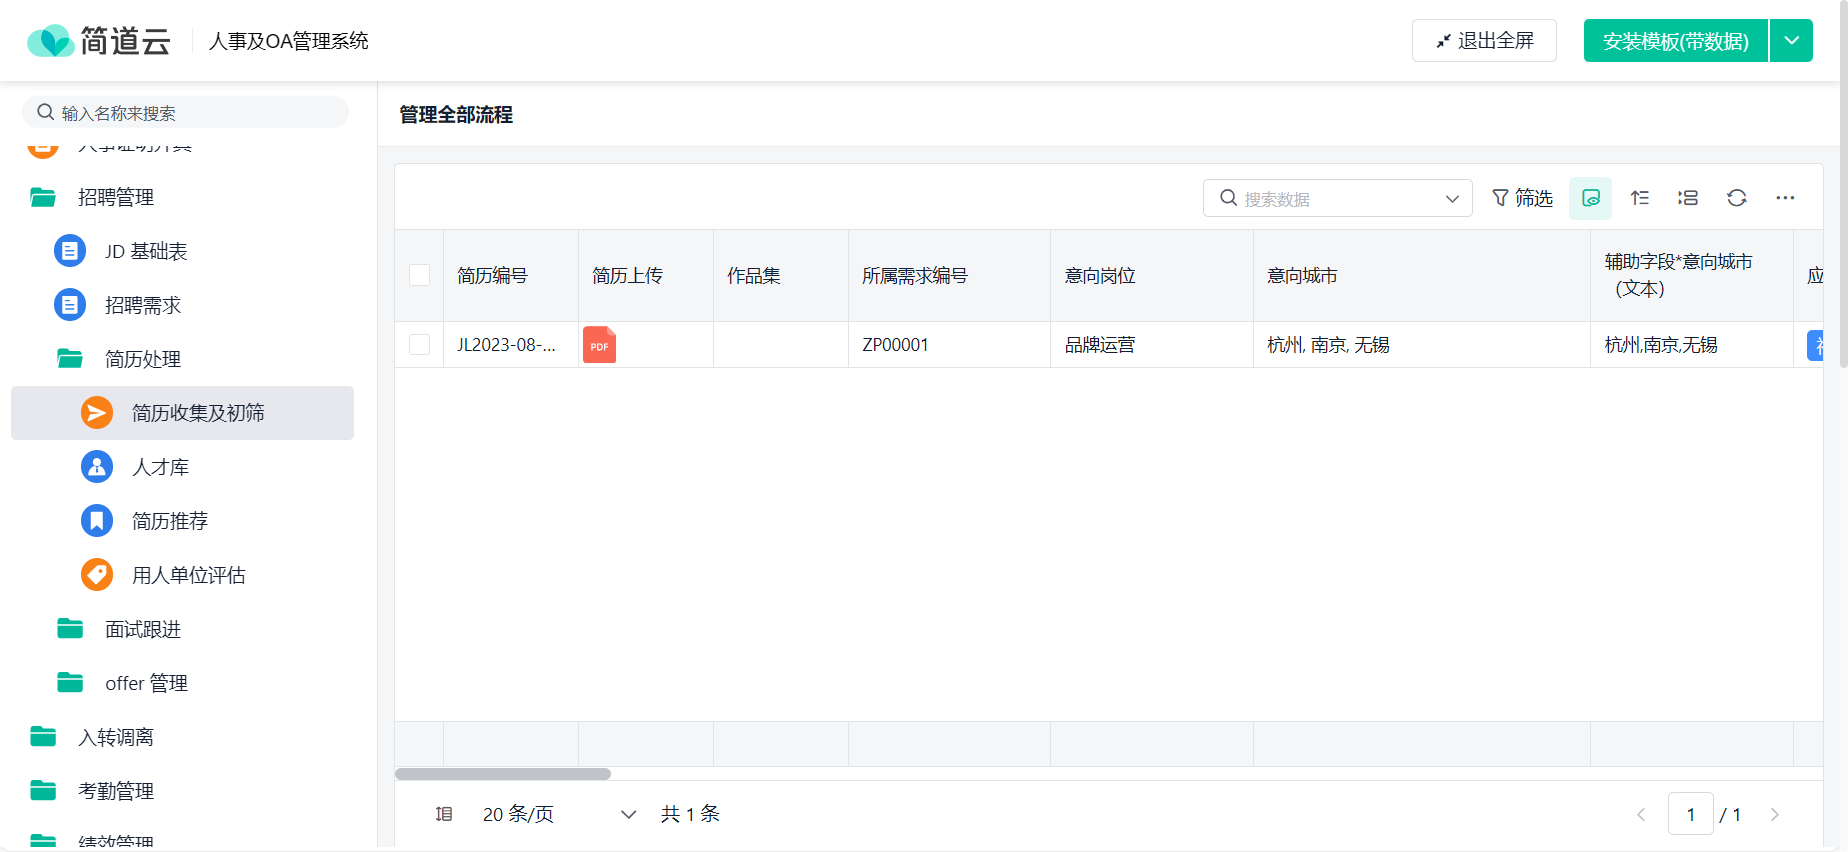
Task: Click the JD 基础表 form icon
Action: [70, 251]
